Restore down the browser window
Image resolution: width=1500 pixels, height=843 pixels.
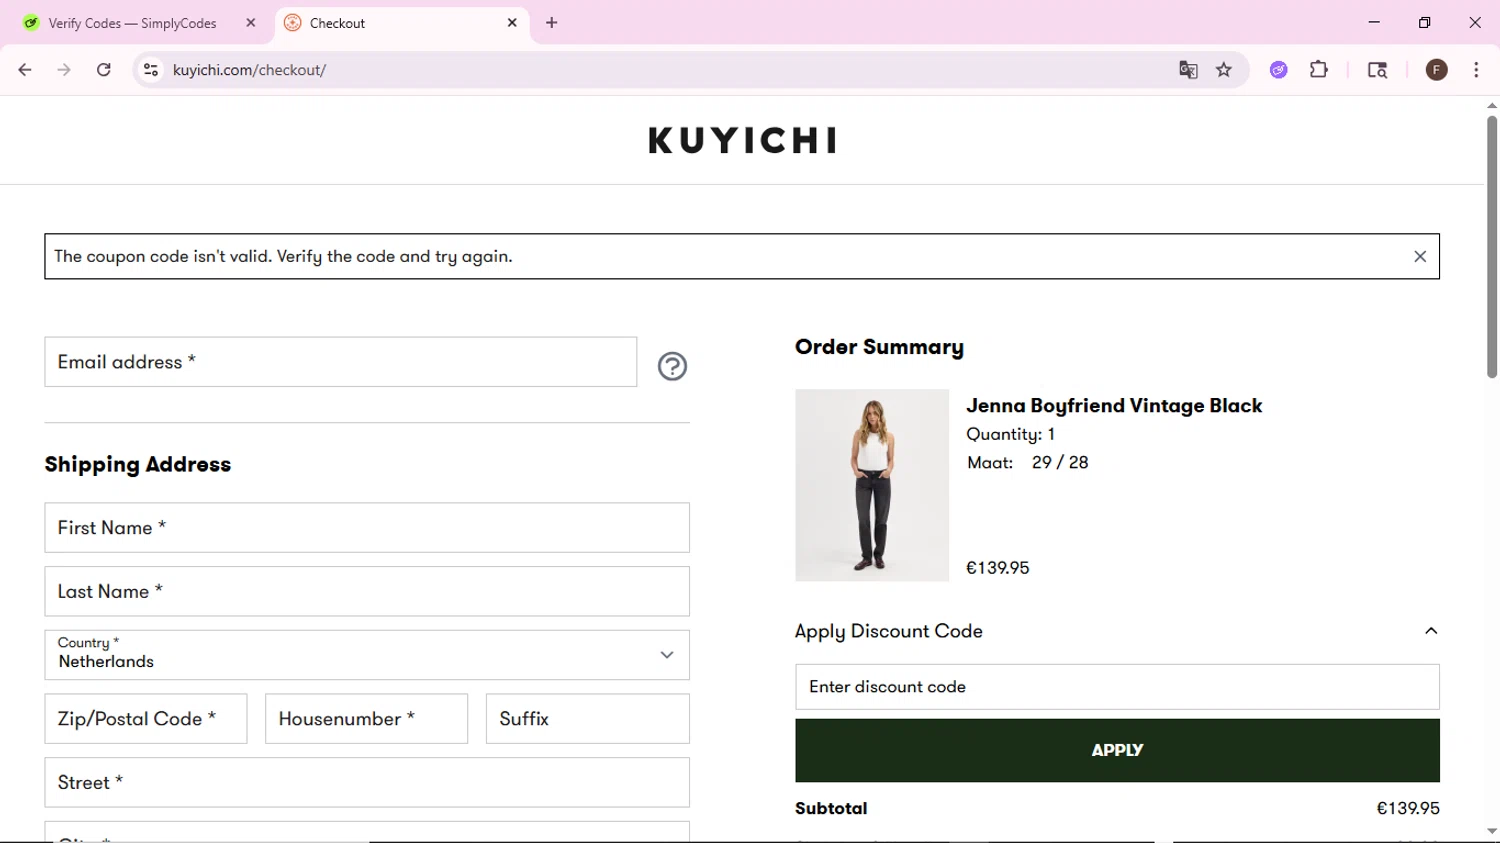tap(1424, 23)
